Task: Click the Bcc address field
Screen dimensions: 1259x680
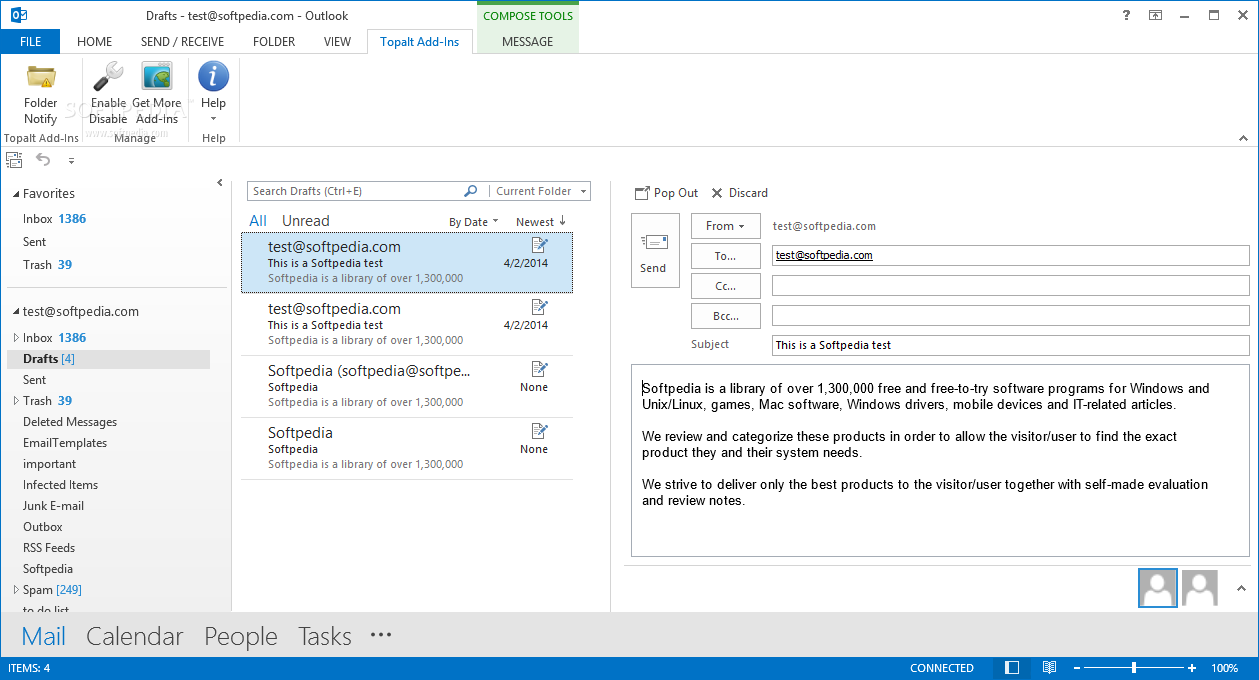Action: tap(1010, 316)
